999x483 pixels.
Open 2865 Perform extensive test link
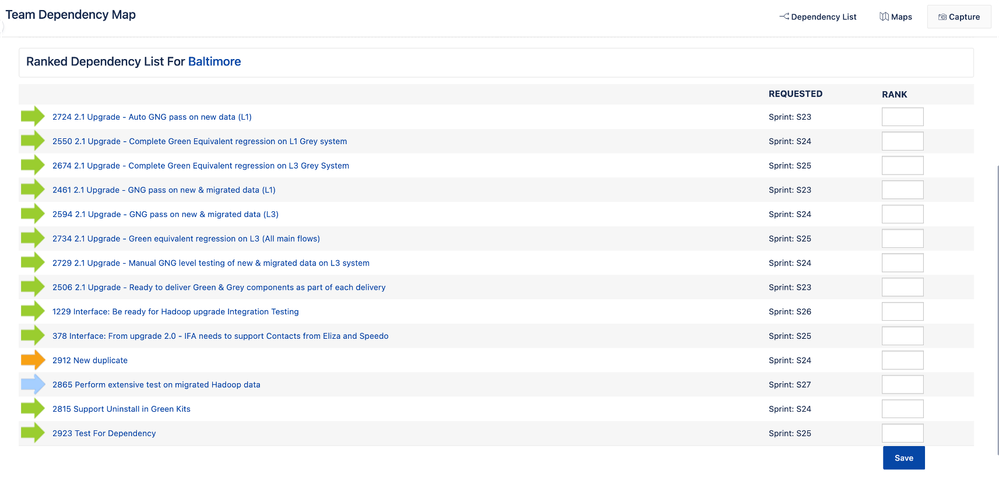click(x=156, y=385)
